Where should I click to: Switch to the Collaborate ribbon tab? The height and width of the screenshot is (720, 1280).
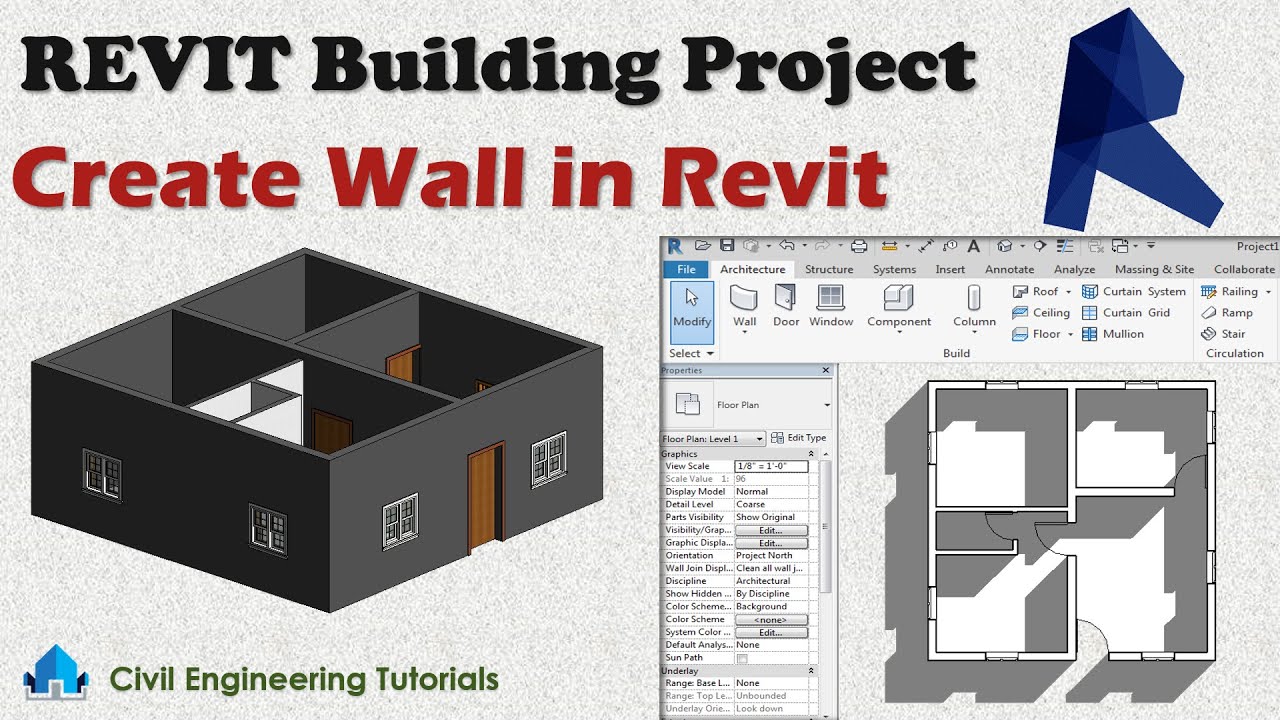1244,269
